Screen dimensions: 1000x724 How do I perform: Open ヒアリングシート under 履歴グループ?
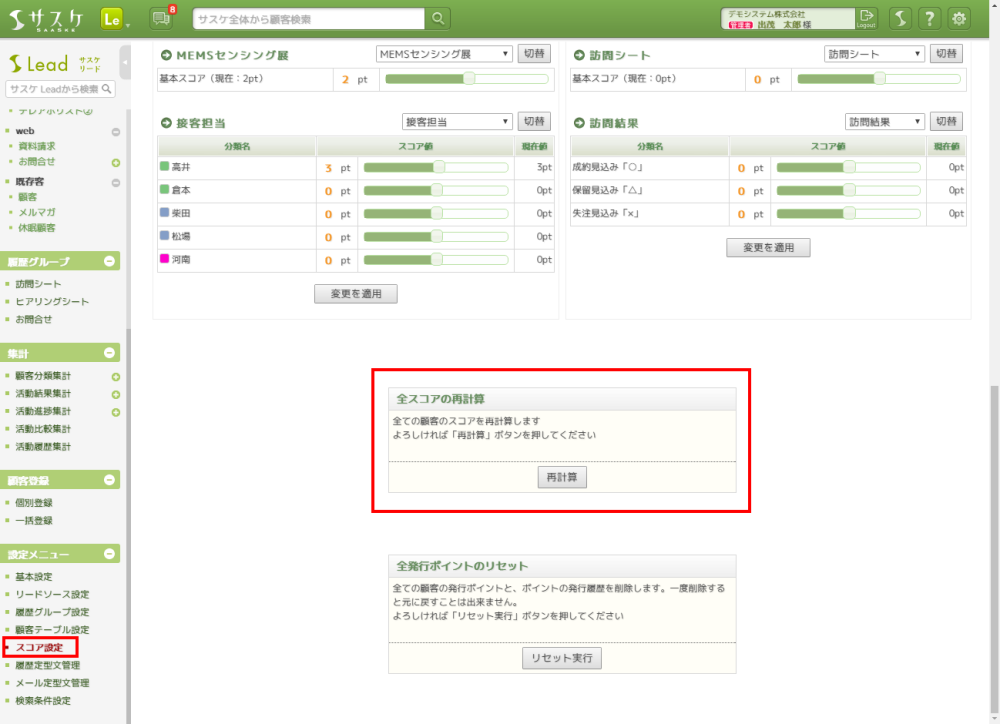52,302
